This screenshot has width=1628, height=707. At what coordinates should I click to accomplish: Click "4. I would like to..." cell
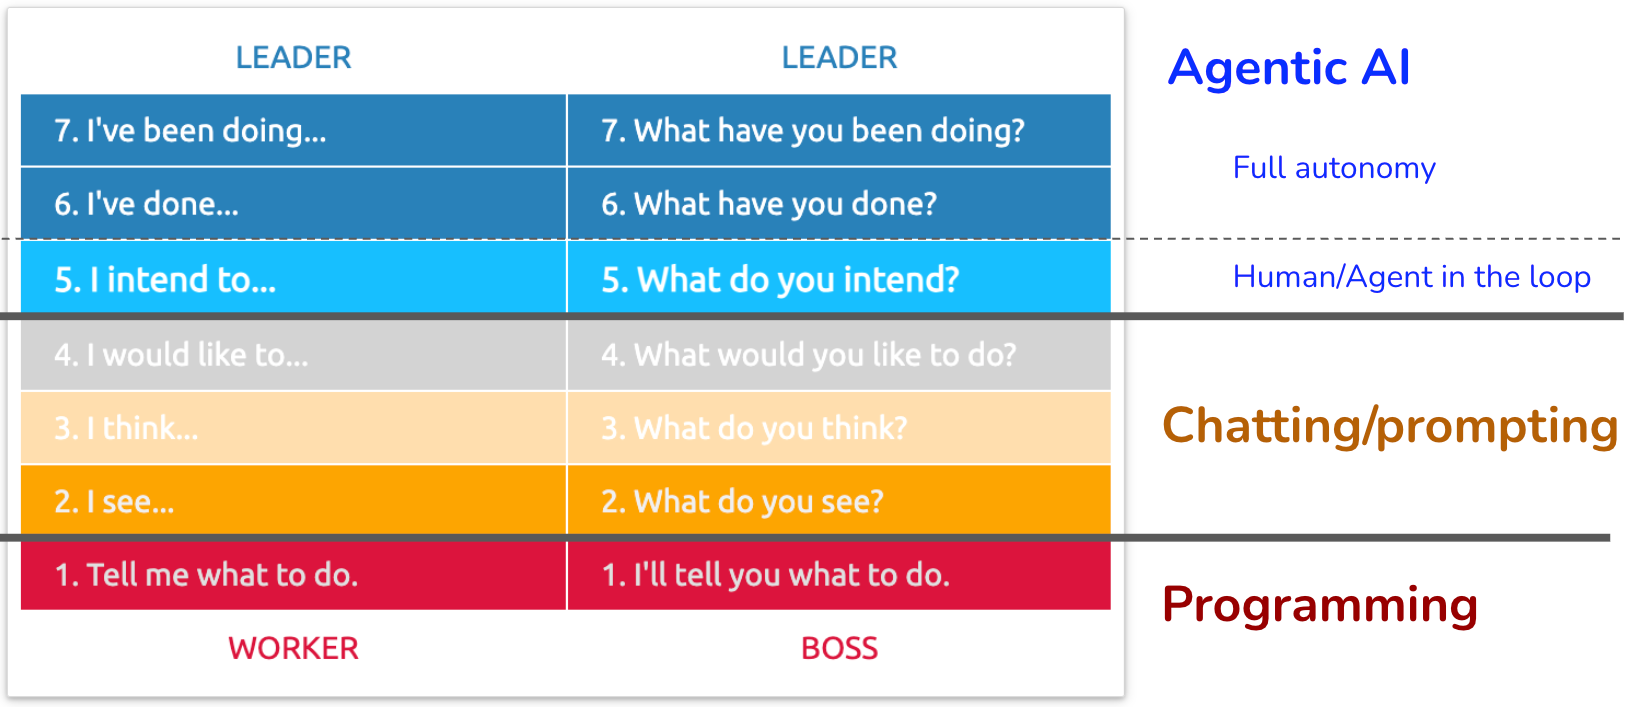[x=293, y=354]
